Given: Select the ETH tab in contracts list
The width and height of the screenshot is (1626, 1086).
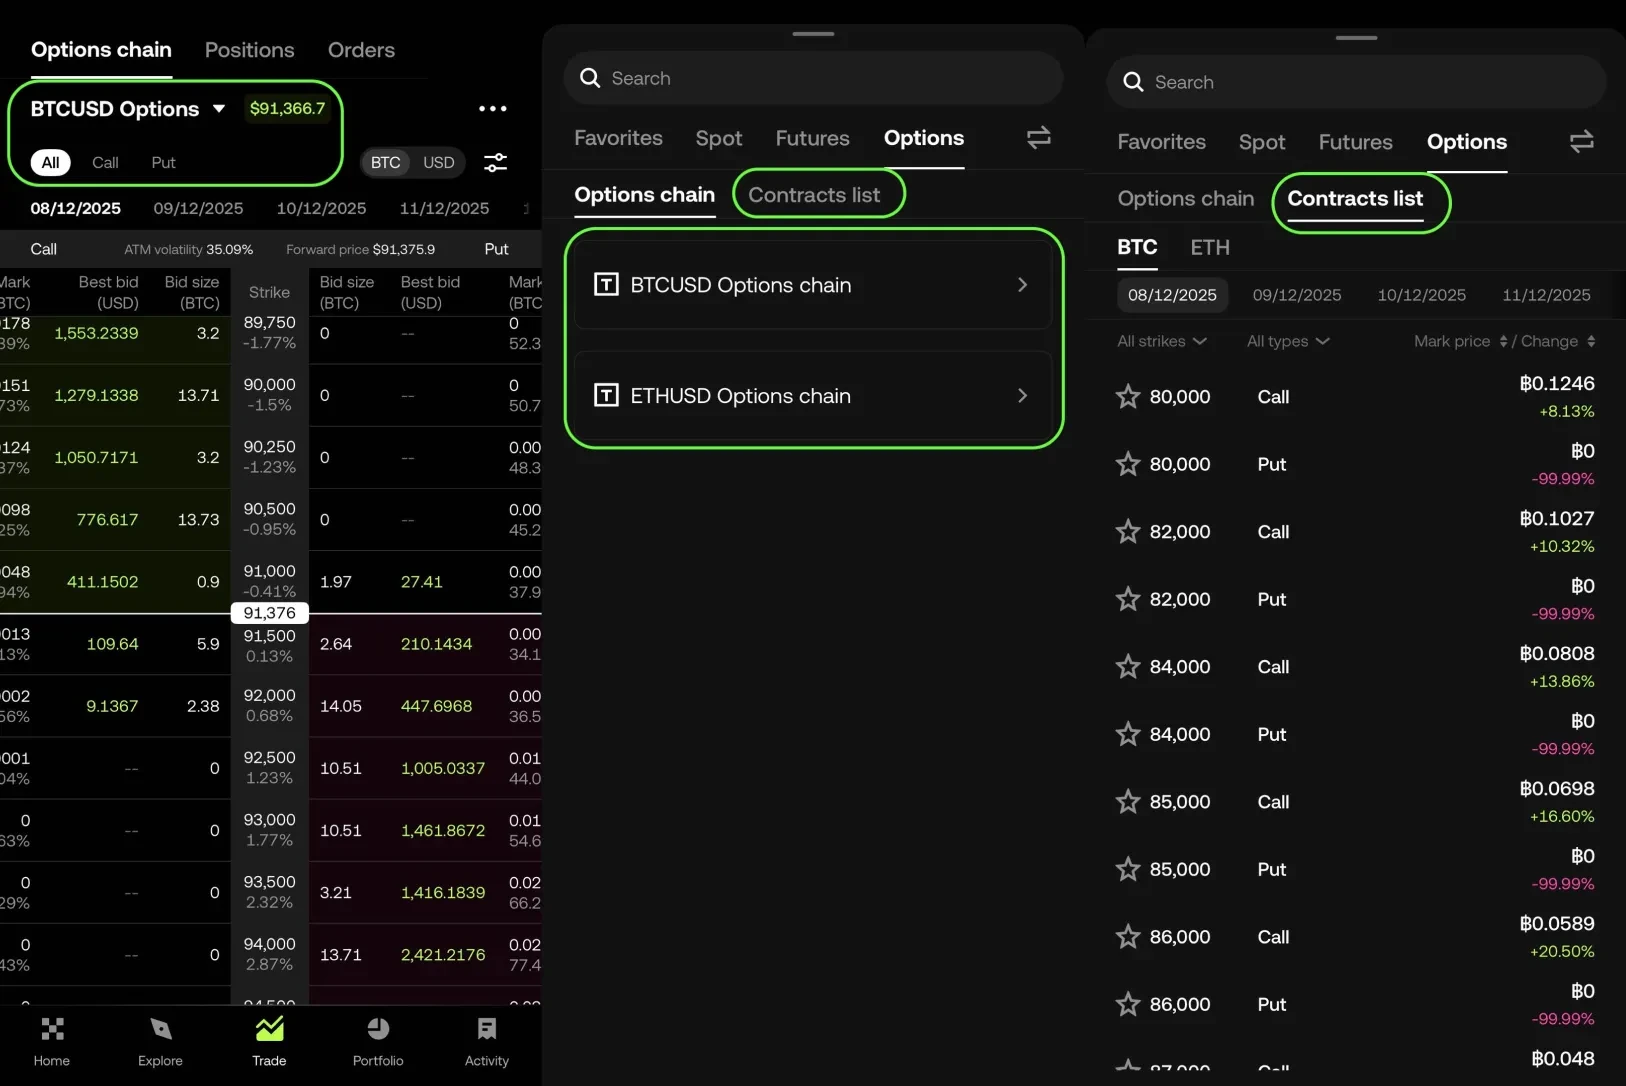Looking at the screenshot, I should [x=1209, y=247].
